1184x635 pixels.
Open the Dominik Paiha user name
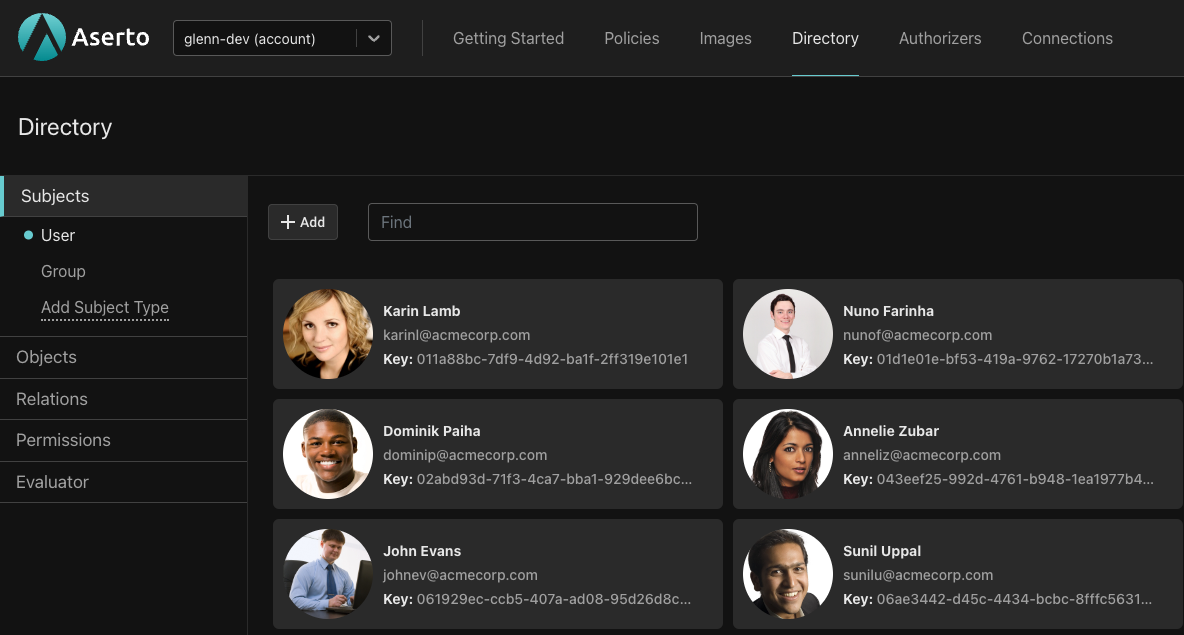pyautogui.click(x=431, y=431)
